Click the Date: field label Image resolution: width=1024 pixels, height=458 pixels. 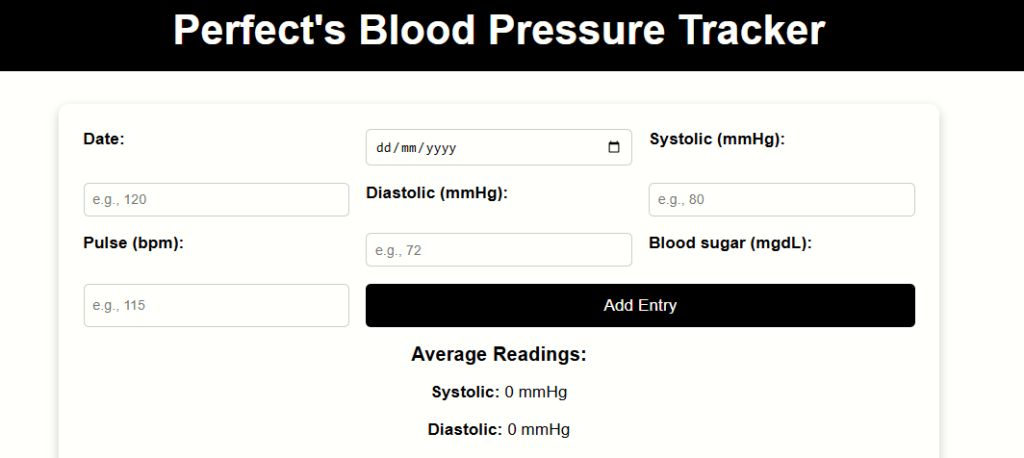tap(104, 139)
